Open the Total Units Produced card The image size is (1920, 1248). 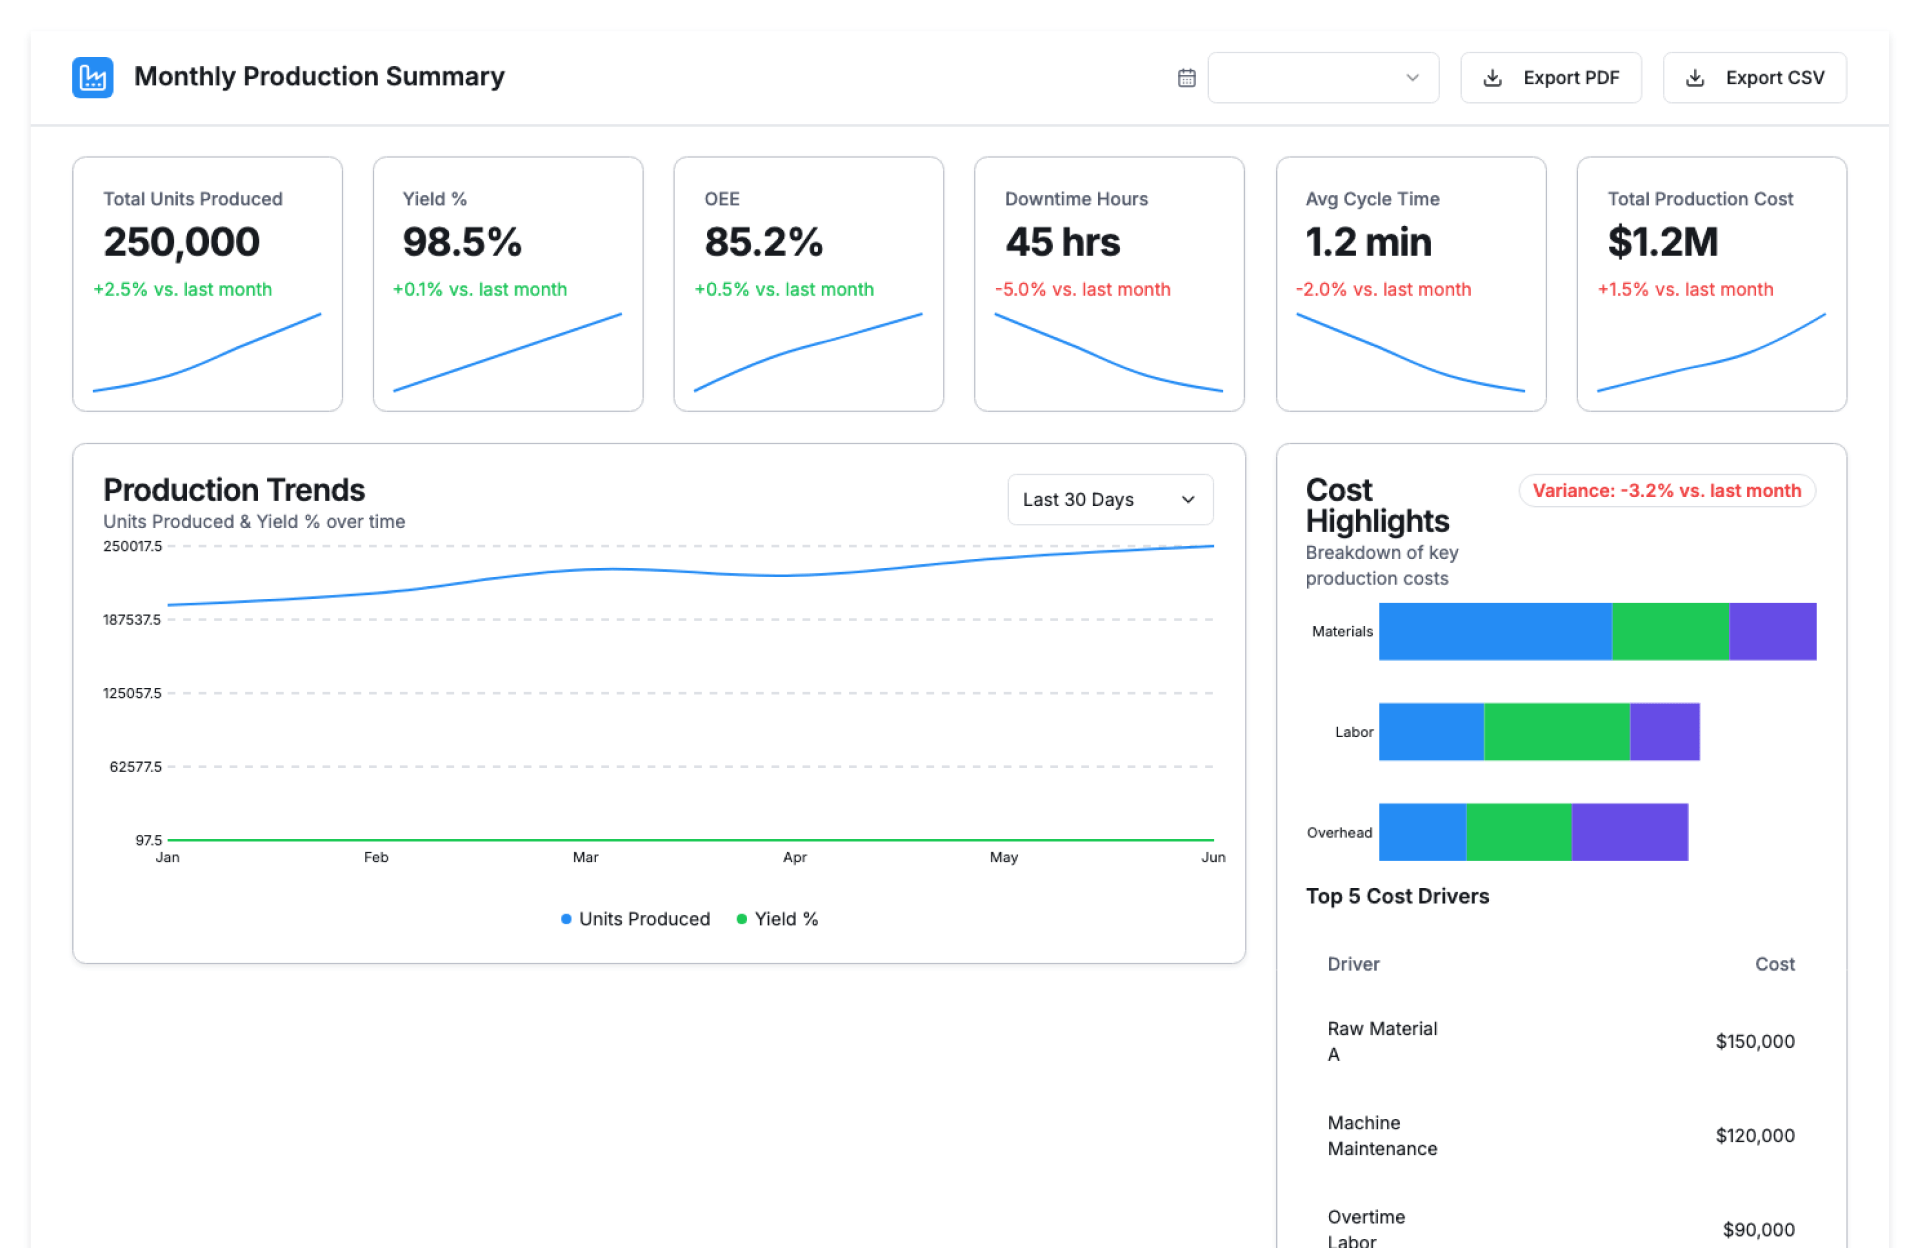207,283
